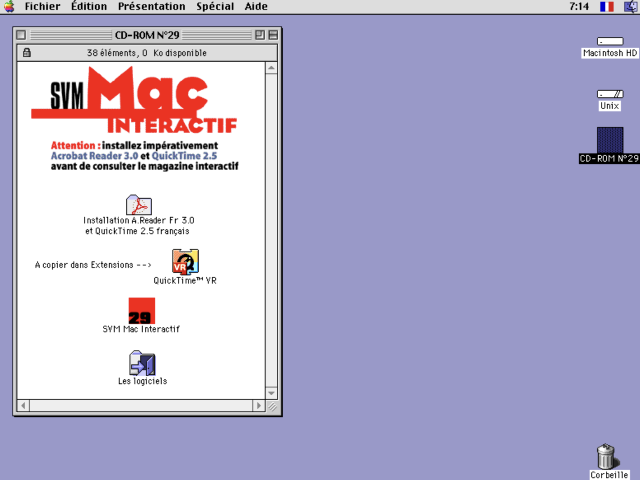This screenshot has height=480, width=640.
Task: Click the window resize grip corner
Action: coord(272,406)
